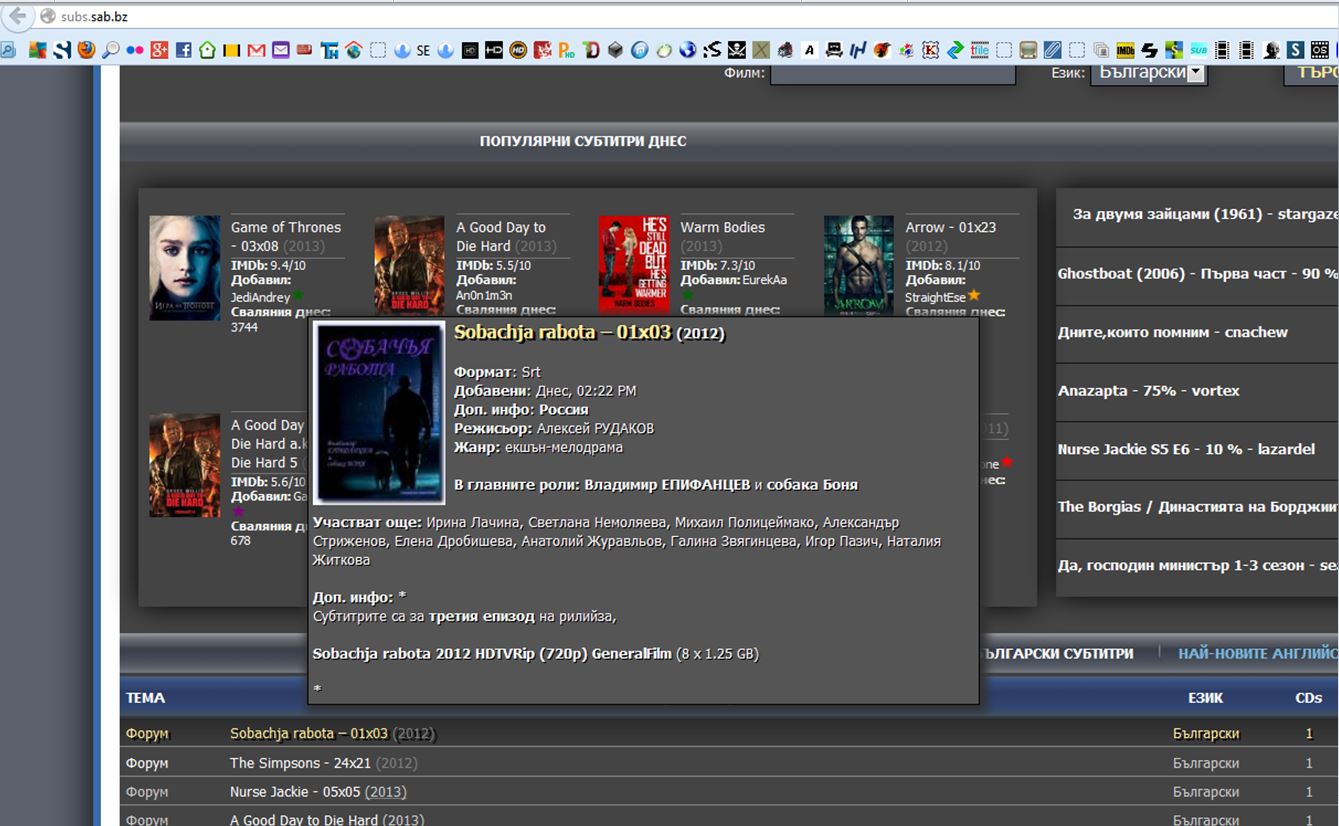Screen dimensions: 1339x826
Task: Sort by ТЕМА column header
Action: coord(146,698)
